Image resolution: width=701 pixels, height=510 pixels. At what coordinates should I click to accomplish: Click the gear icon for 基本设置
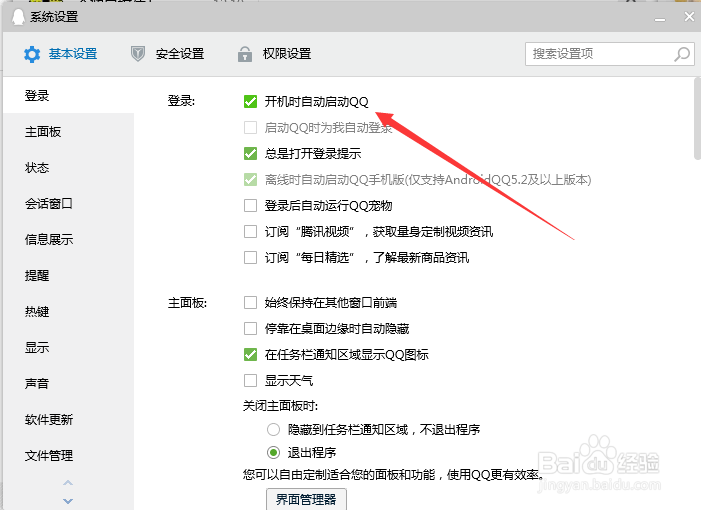coord(32,54)
